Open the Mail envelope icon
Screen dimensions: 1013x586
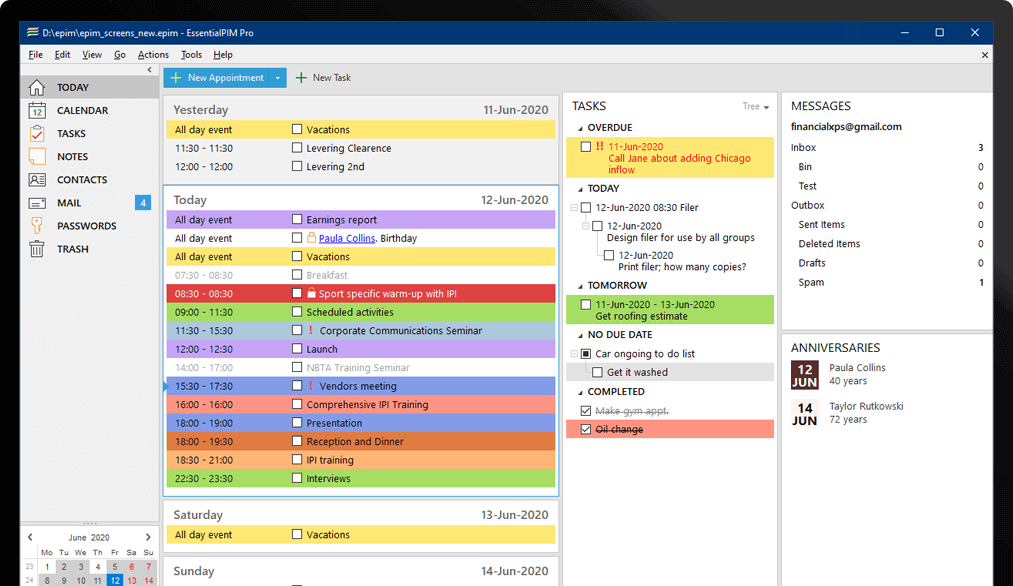coord(37,203)
